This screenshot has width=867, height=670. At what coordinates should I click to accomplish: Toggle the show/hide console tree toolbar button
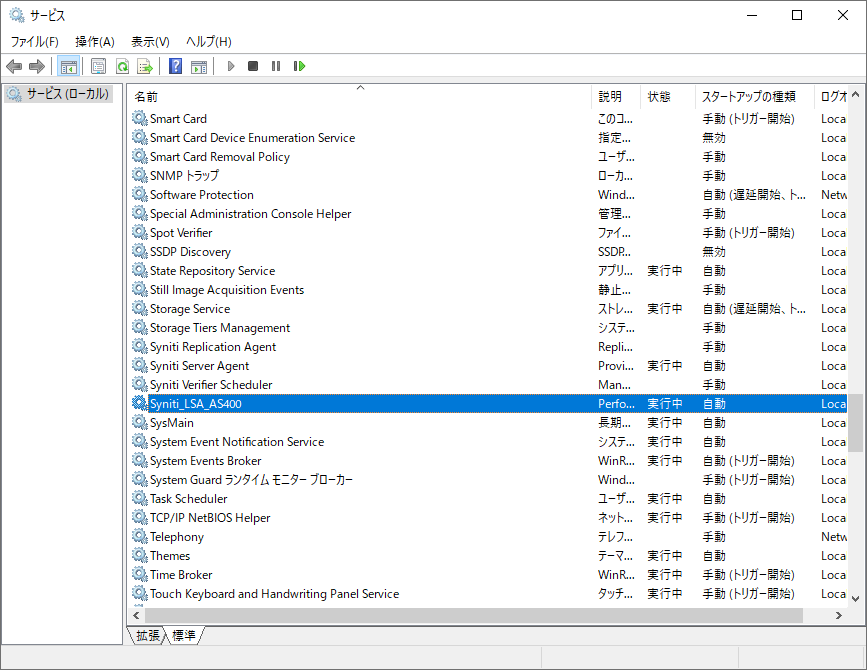(x=69, y=67)
